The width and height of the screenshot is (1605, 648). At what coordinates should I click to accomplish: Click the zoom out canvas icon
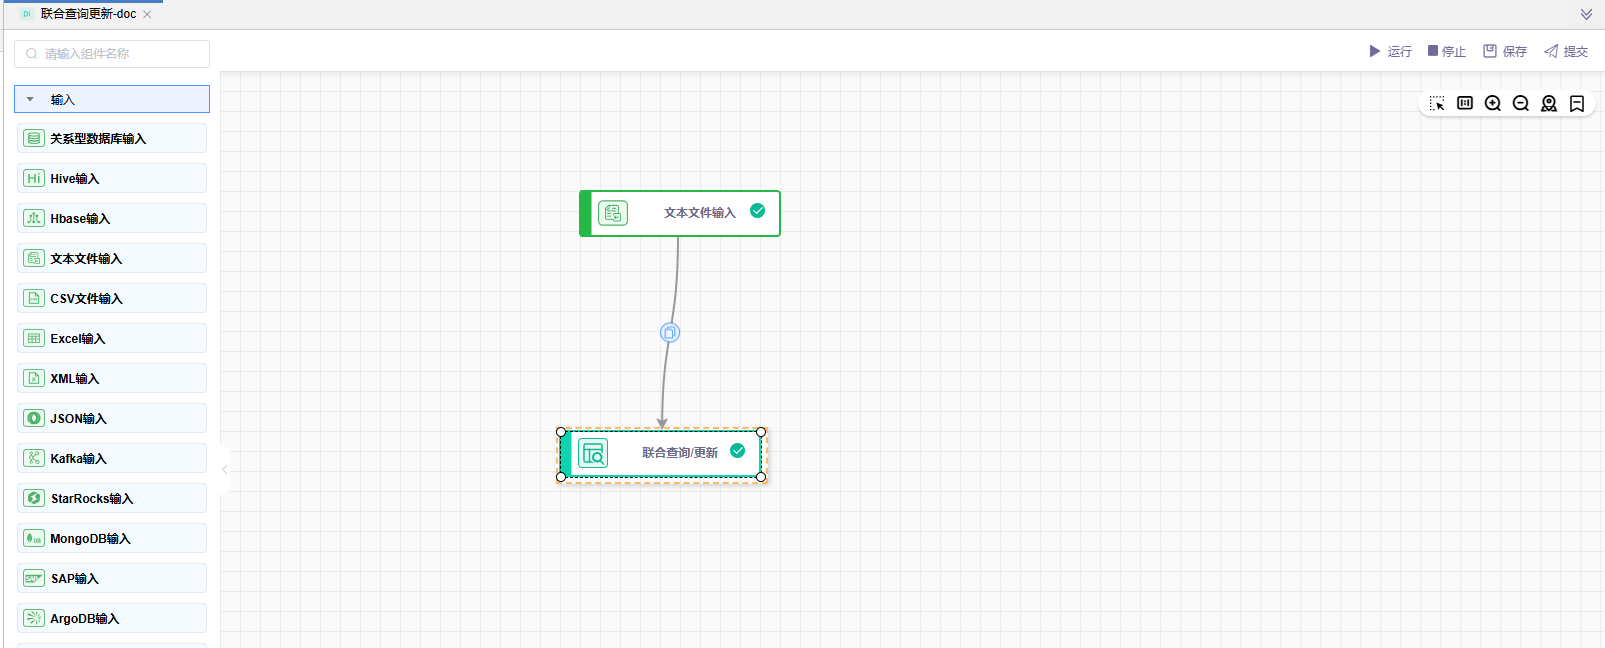(x=1521, y=104)
